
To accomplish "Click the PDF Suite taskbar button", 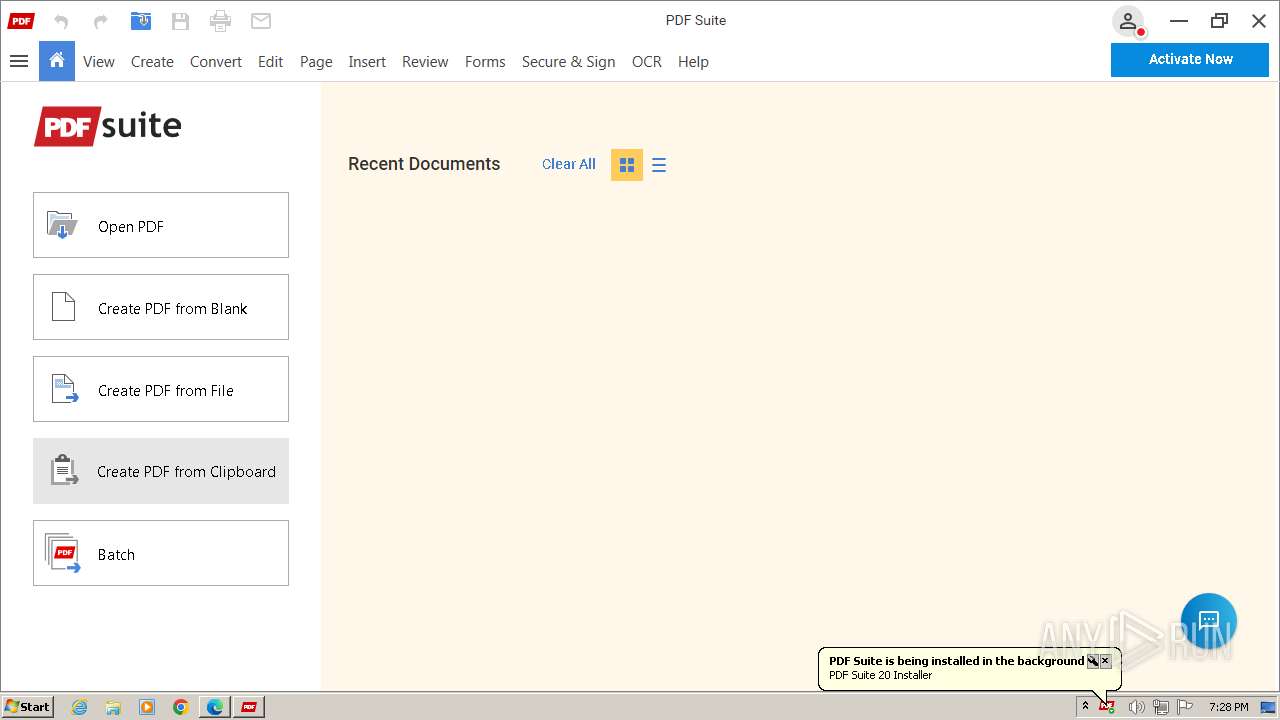I will [x=249, y=707].
